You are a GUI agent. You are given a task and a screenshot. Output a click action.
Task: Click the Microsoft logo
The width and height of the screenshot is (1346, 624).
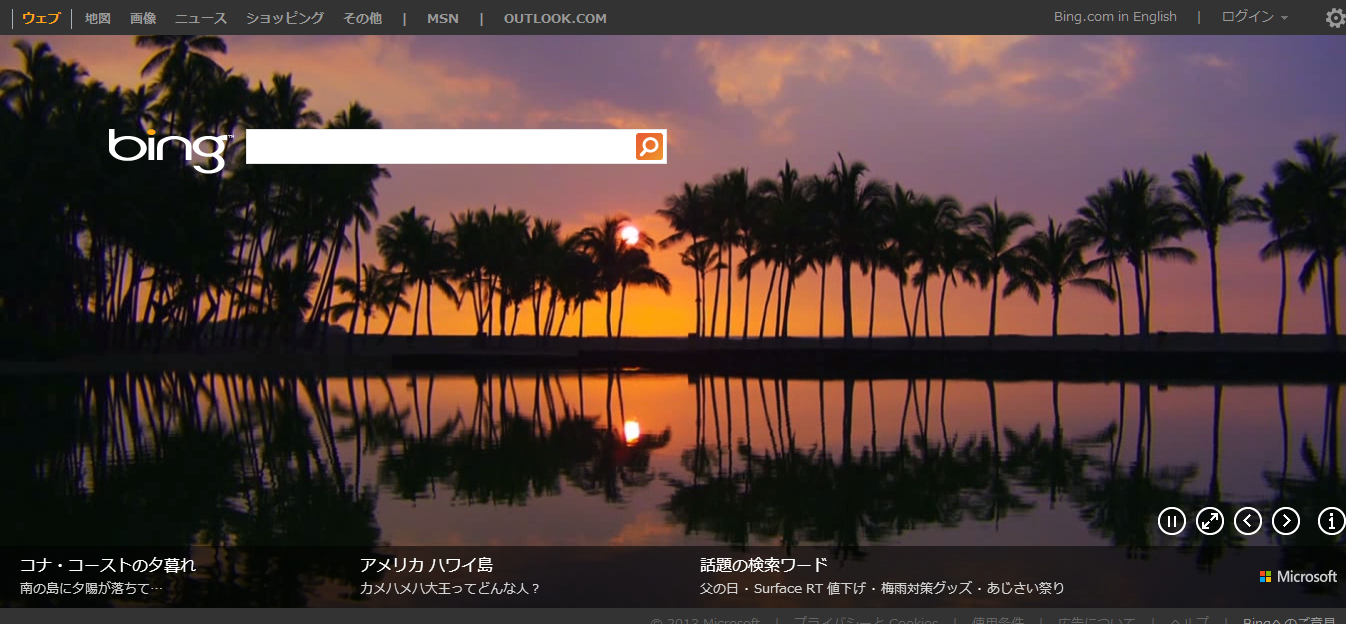(1298, 577)
